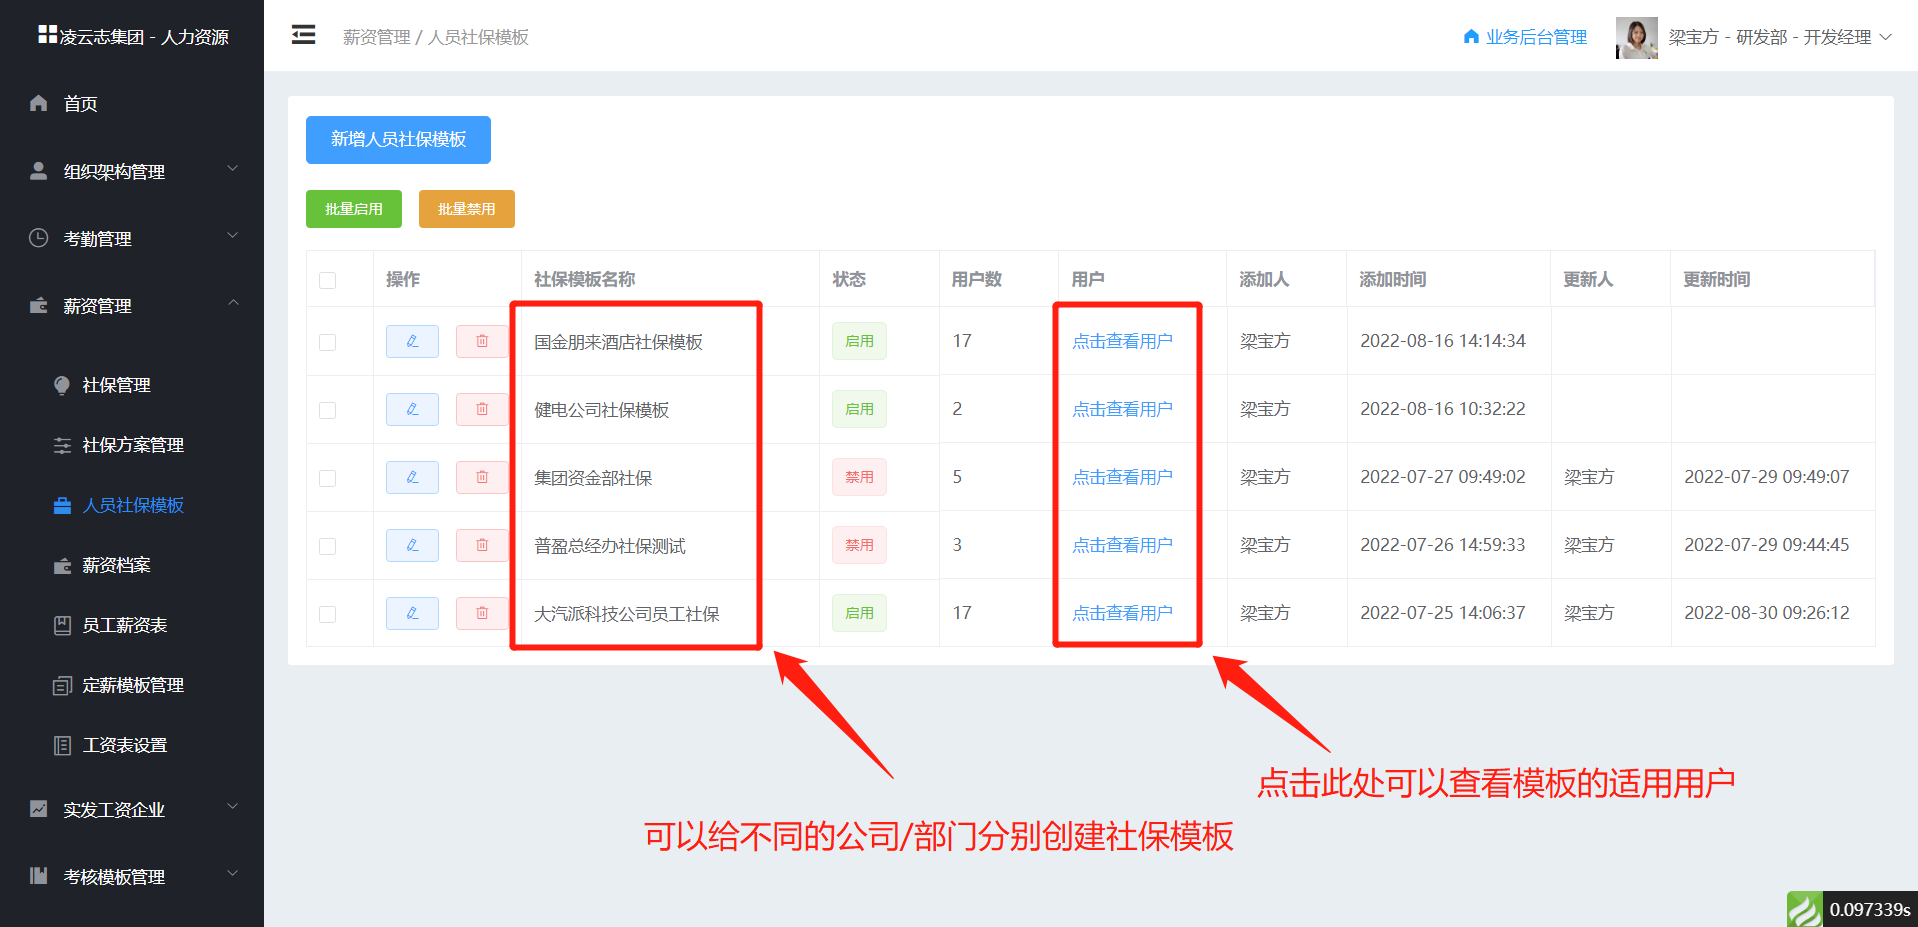Edit the 国金朋来酒店社保模板 row

tap(412, 341)
